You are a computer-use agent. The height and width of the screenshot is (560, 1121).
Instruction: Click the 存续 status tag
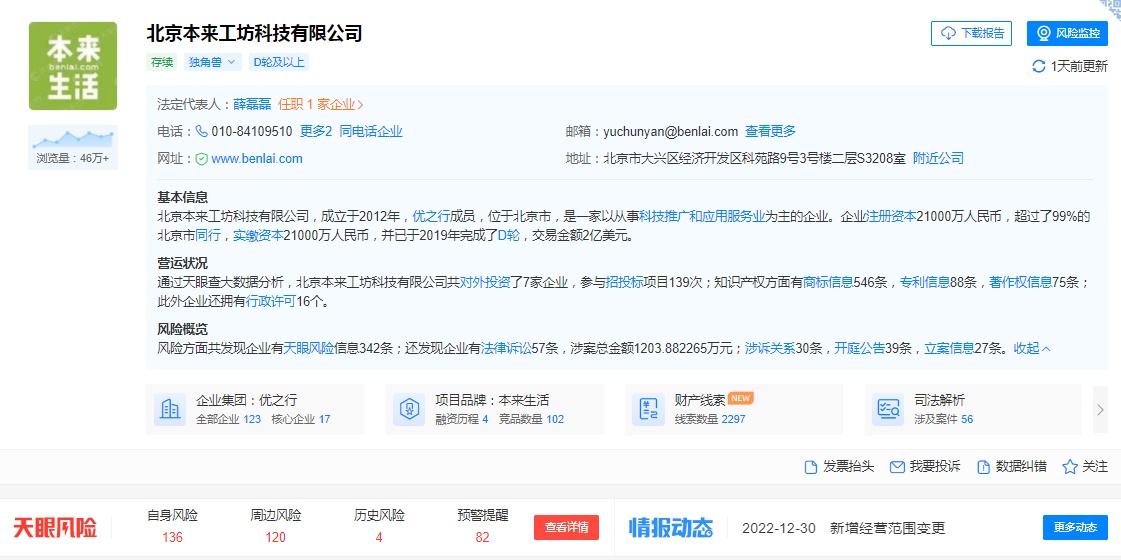(x=162, y=62)
